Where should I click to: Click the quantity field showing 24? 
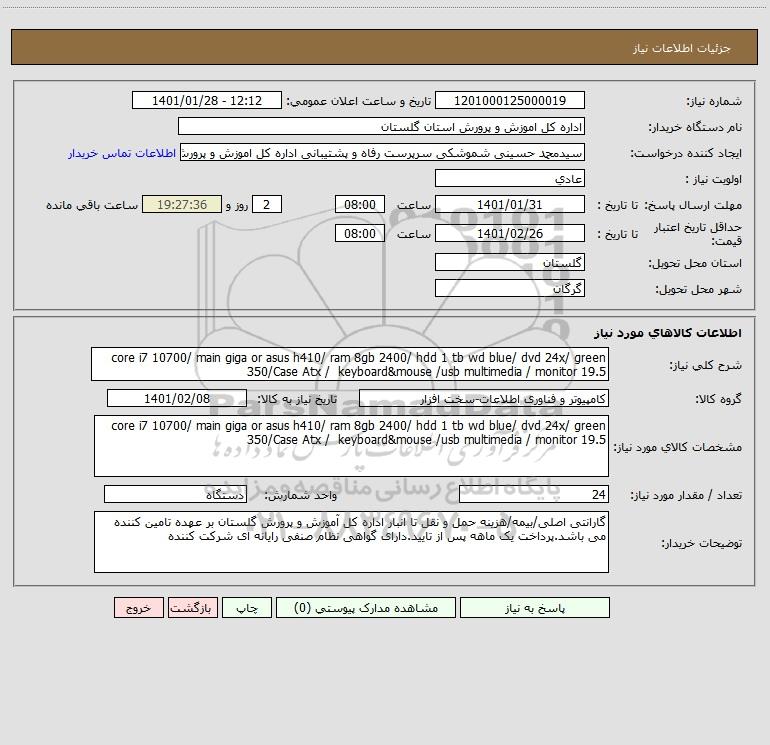(x=534, y=494)
